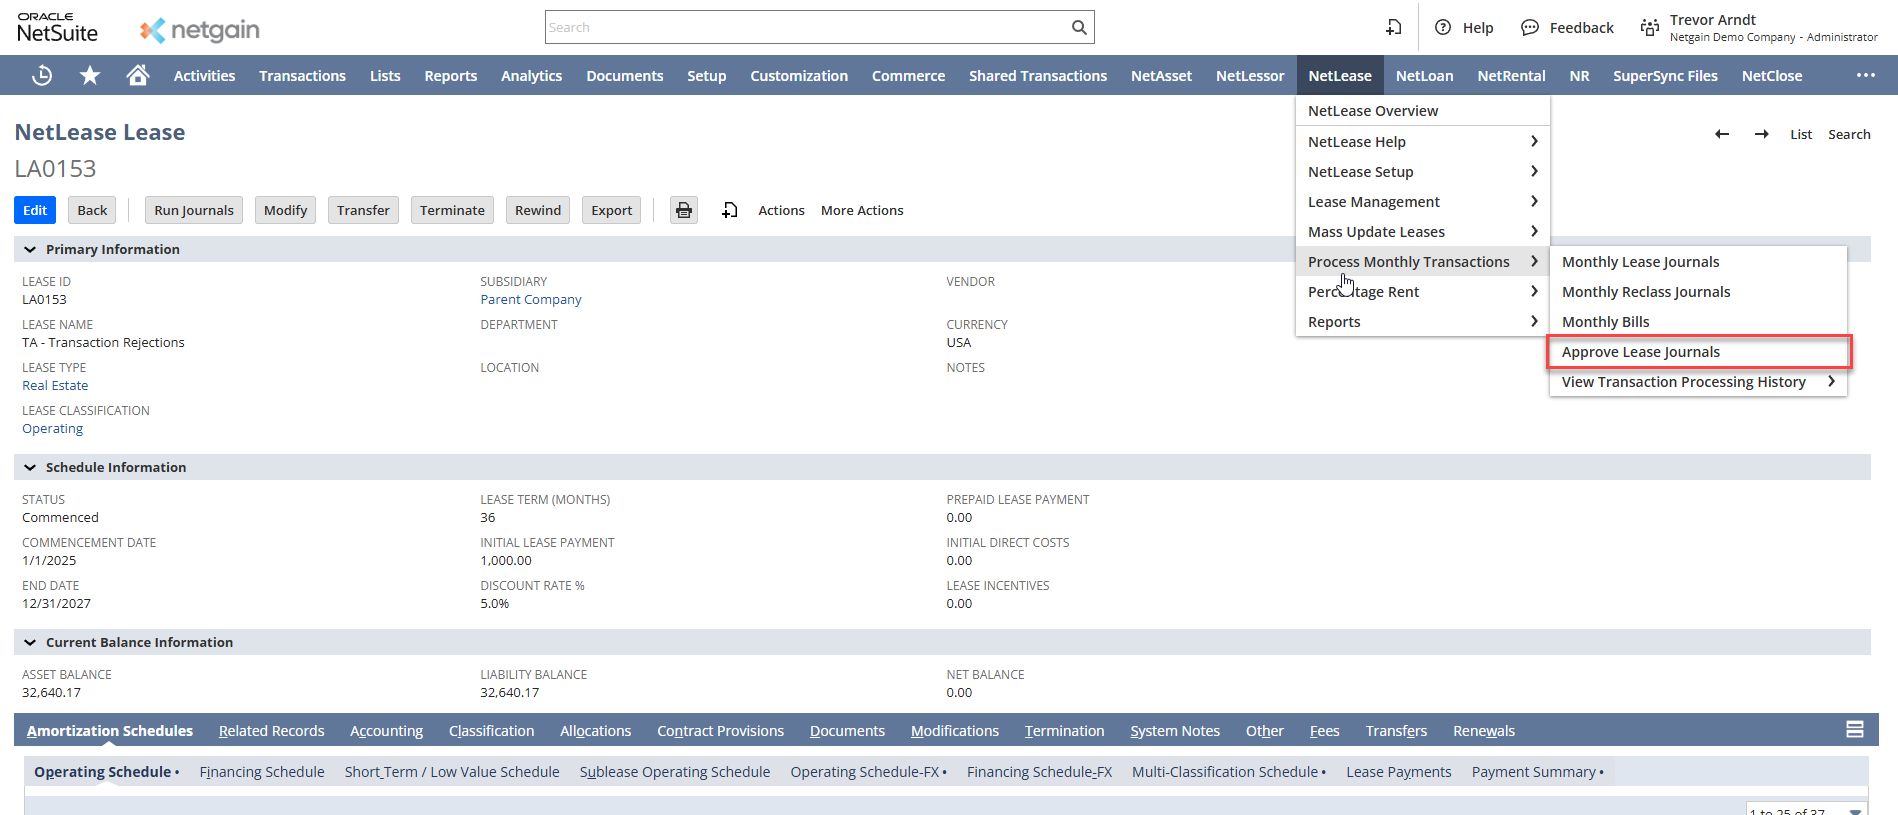The image size is (1898, 815).
Task: Expand the NetLease Help submenu
Action: coord(1534,141)
